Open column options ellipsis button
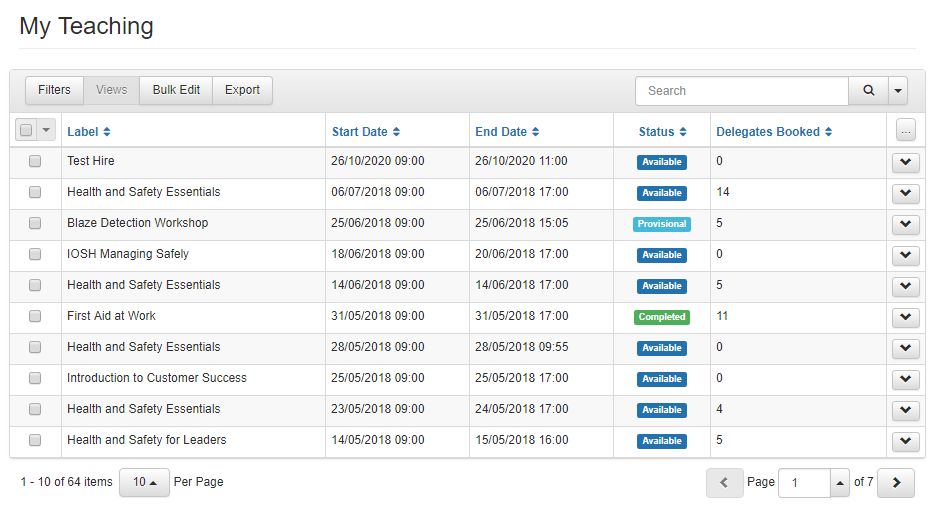Image resolution: width=937 pixels, height=509 pixels. [905, 131]
